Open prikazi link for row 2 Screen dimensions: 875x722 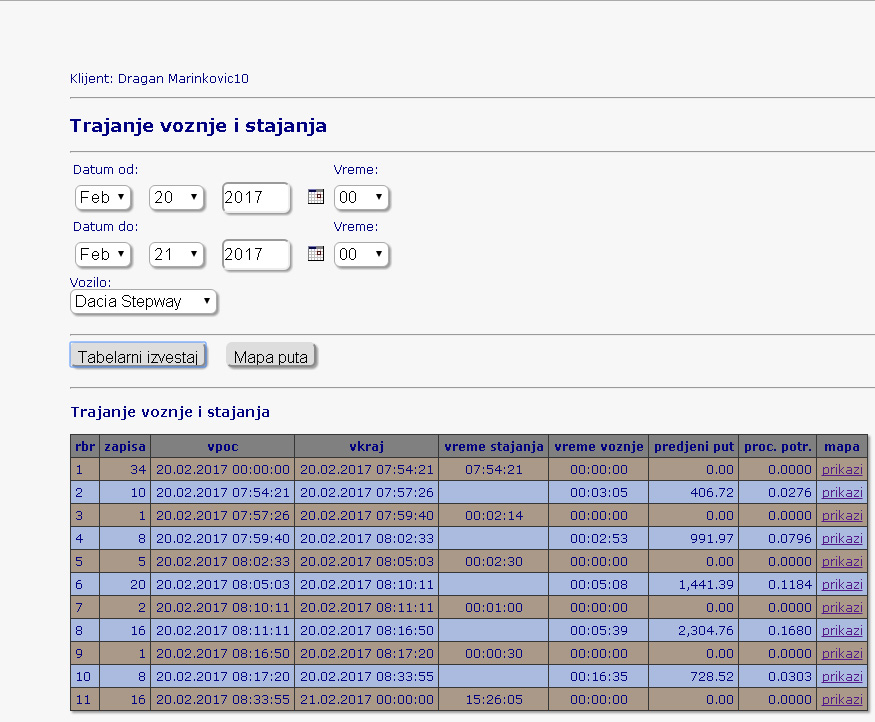[842, 493]
